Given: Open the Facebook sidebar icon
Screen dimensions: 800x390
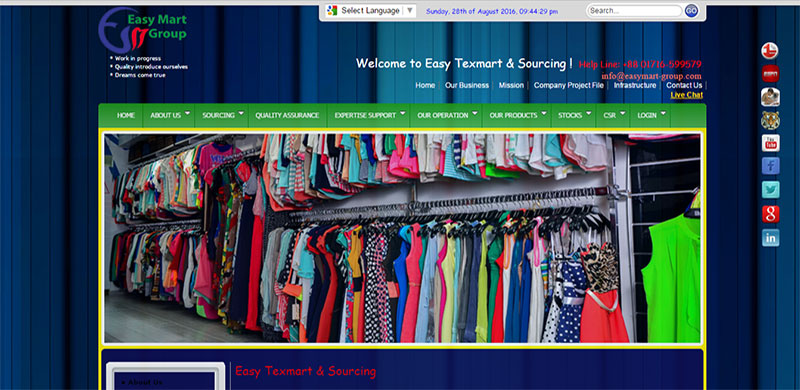Looking at the screenshot, I should [x=770, y=166].
